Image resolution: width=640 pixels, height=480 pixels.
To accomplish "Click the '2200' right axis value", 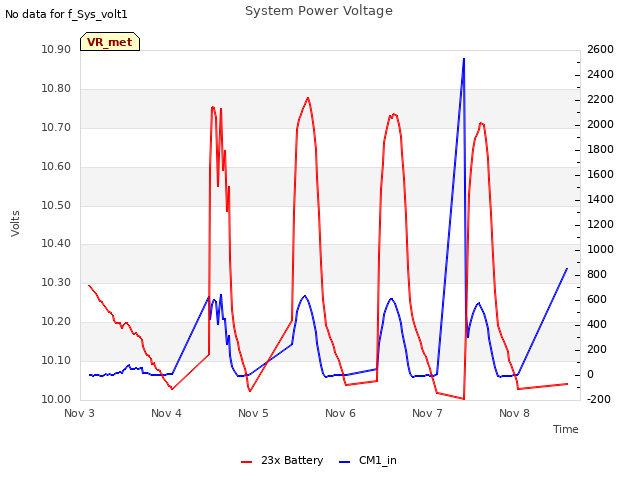I will tap(600, 100).
